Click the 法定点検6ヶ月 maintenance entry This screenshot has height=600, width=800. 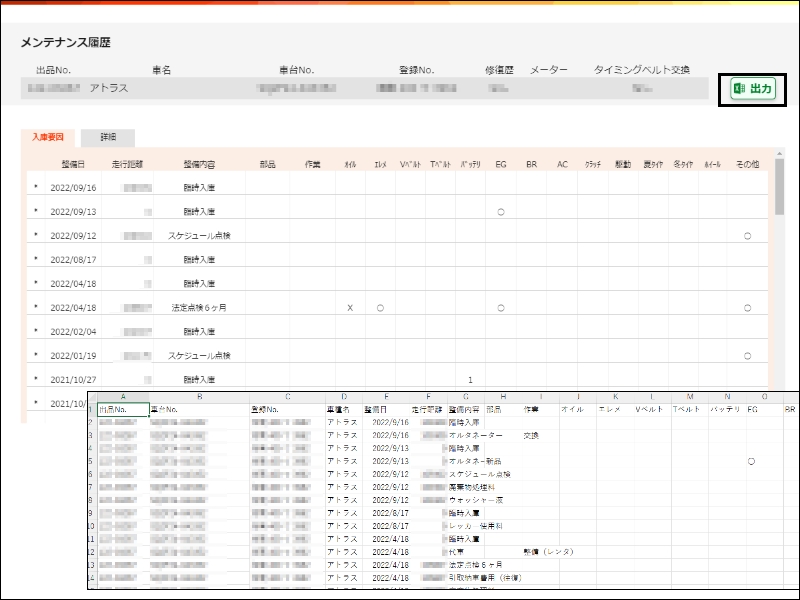point(199,308)
